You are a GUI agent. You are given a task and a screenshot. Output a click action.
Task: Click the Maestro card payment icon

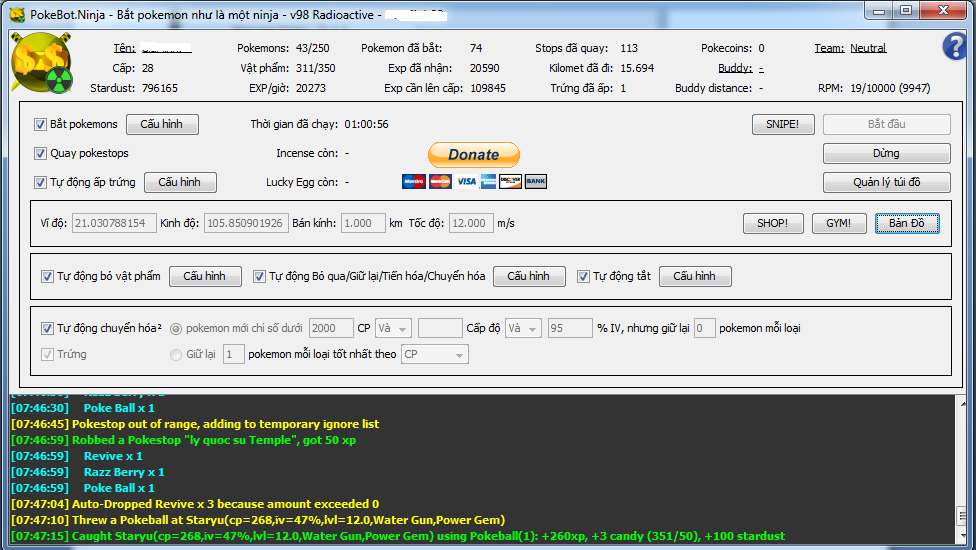pyautogui.click(x=414, y=182)
